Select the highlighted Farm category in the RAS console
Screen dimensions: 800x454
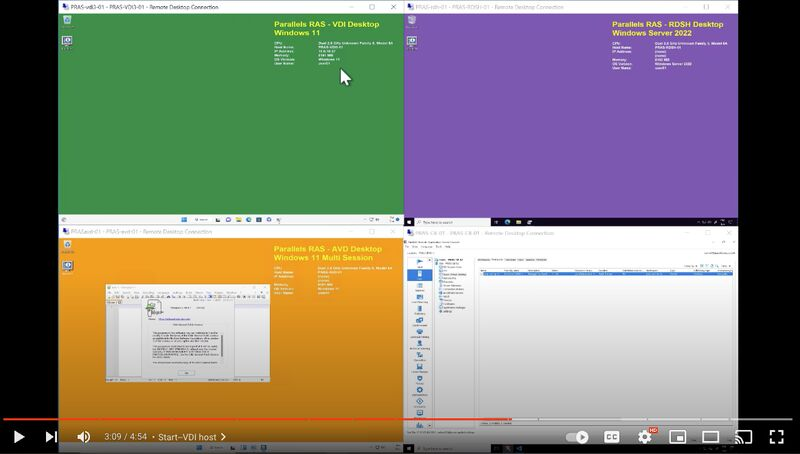419,275
